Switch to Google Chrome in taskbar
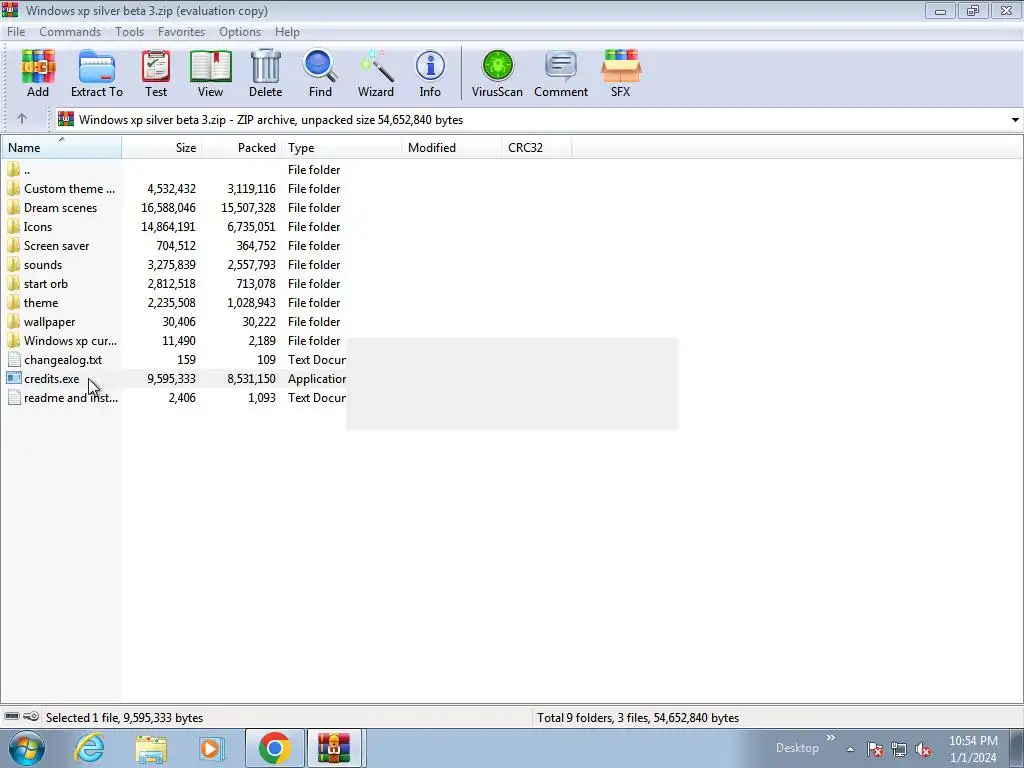This screenshot has height=768, width=1024. point(275,748)
